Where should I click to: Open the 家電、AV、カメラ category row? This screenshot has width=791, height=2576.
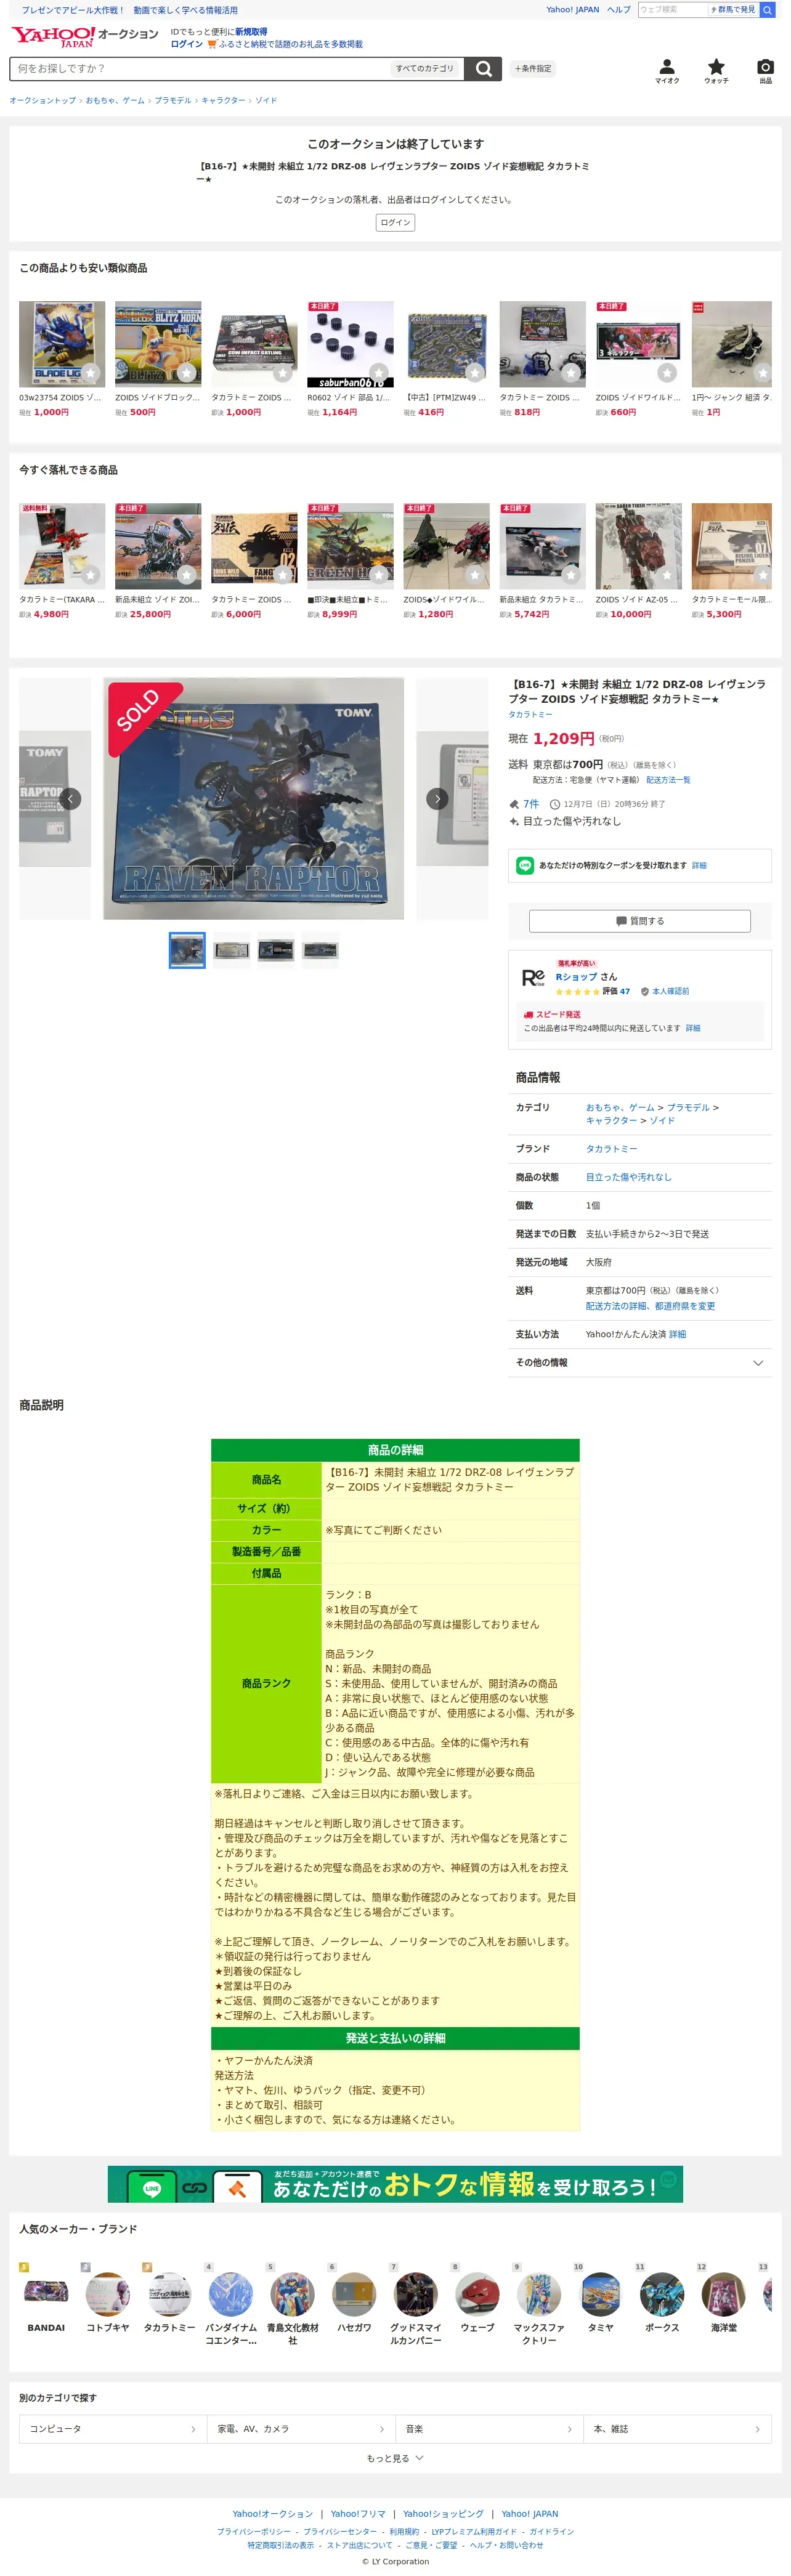pyautogui.click(x=301, y=2429)
